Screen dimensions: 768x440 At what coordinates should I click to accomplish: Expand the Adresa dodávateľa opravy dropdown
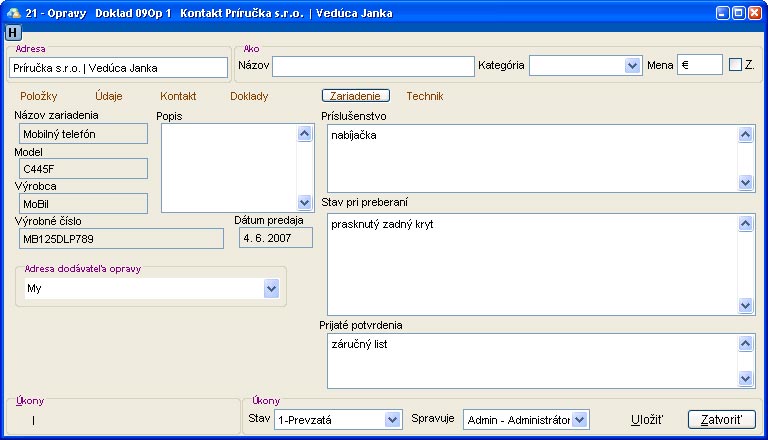(271, 288)
